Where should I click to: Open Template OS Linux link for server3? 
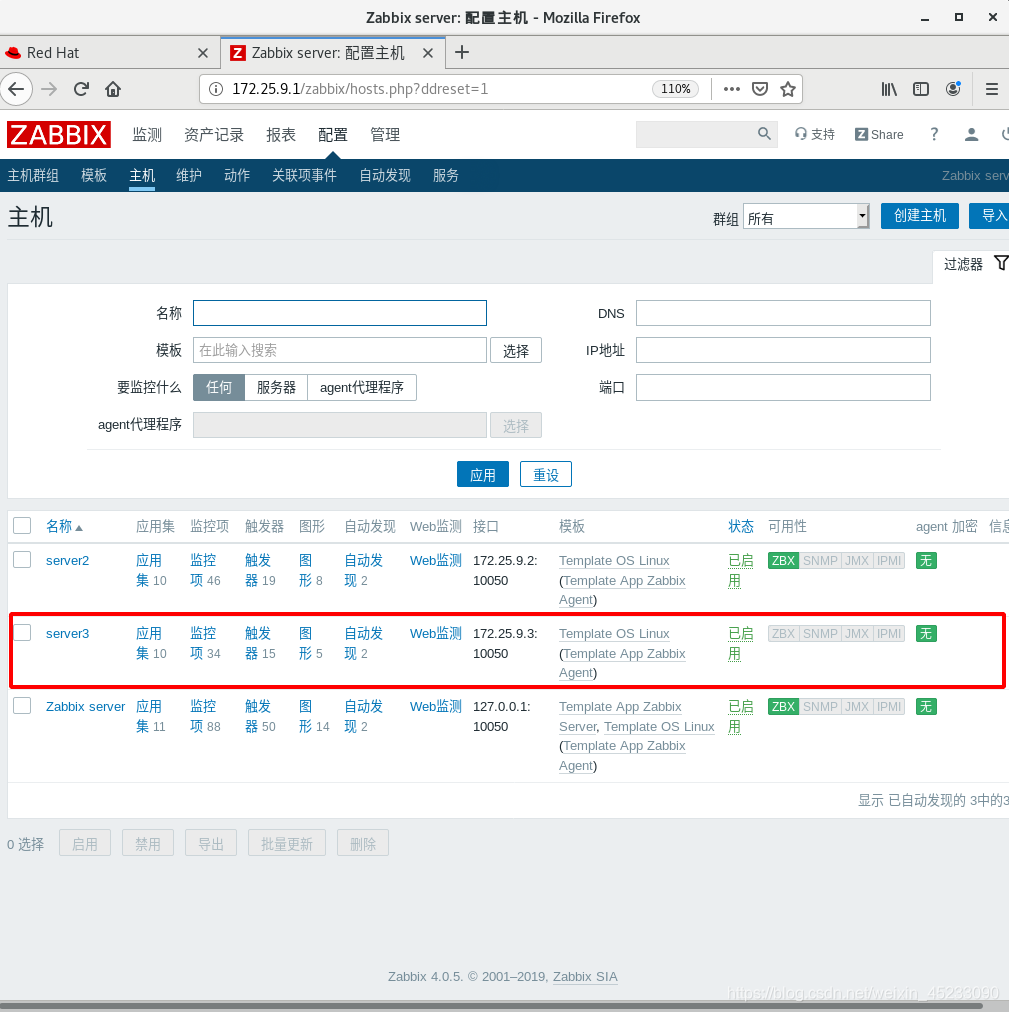point(614,634)
